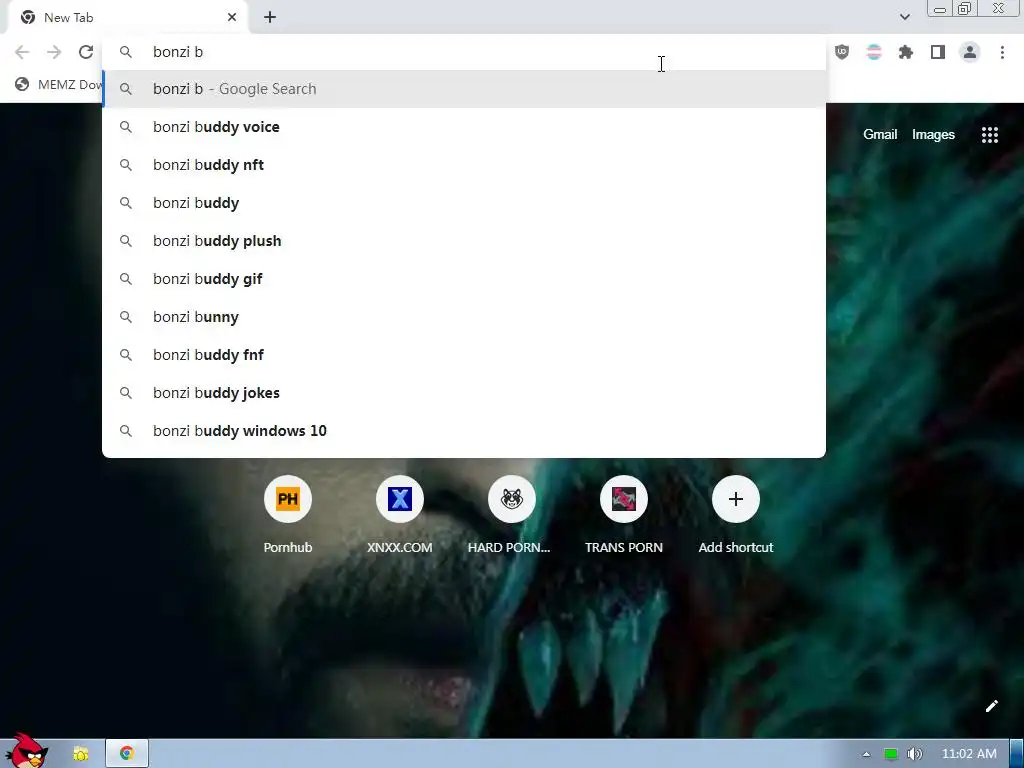The height and width of the screenshot is (768, 1024).
Task: Select 'bonzi b - Google Search' suggestion
Action: tap(464, 89)
